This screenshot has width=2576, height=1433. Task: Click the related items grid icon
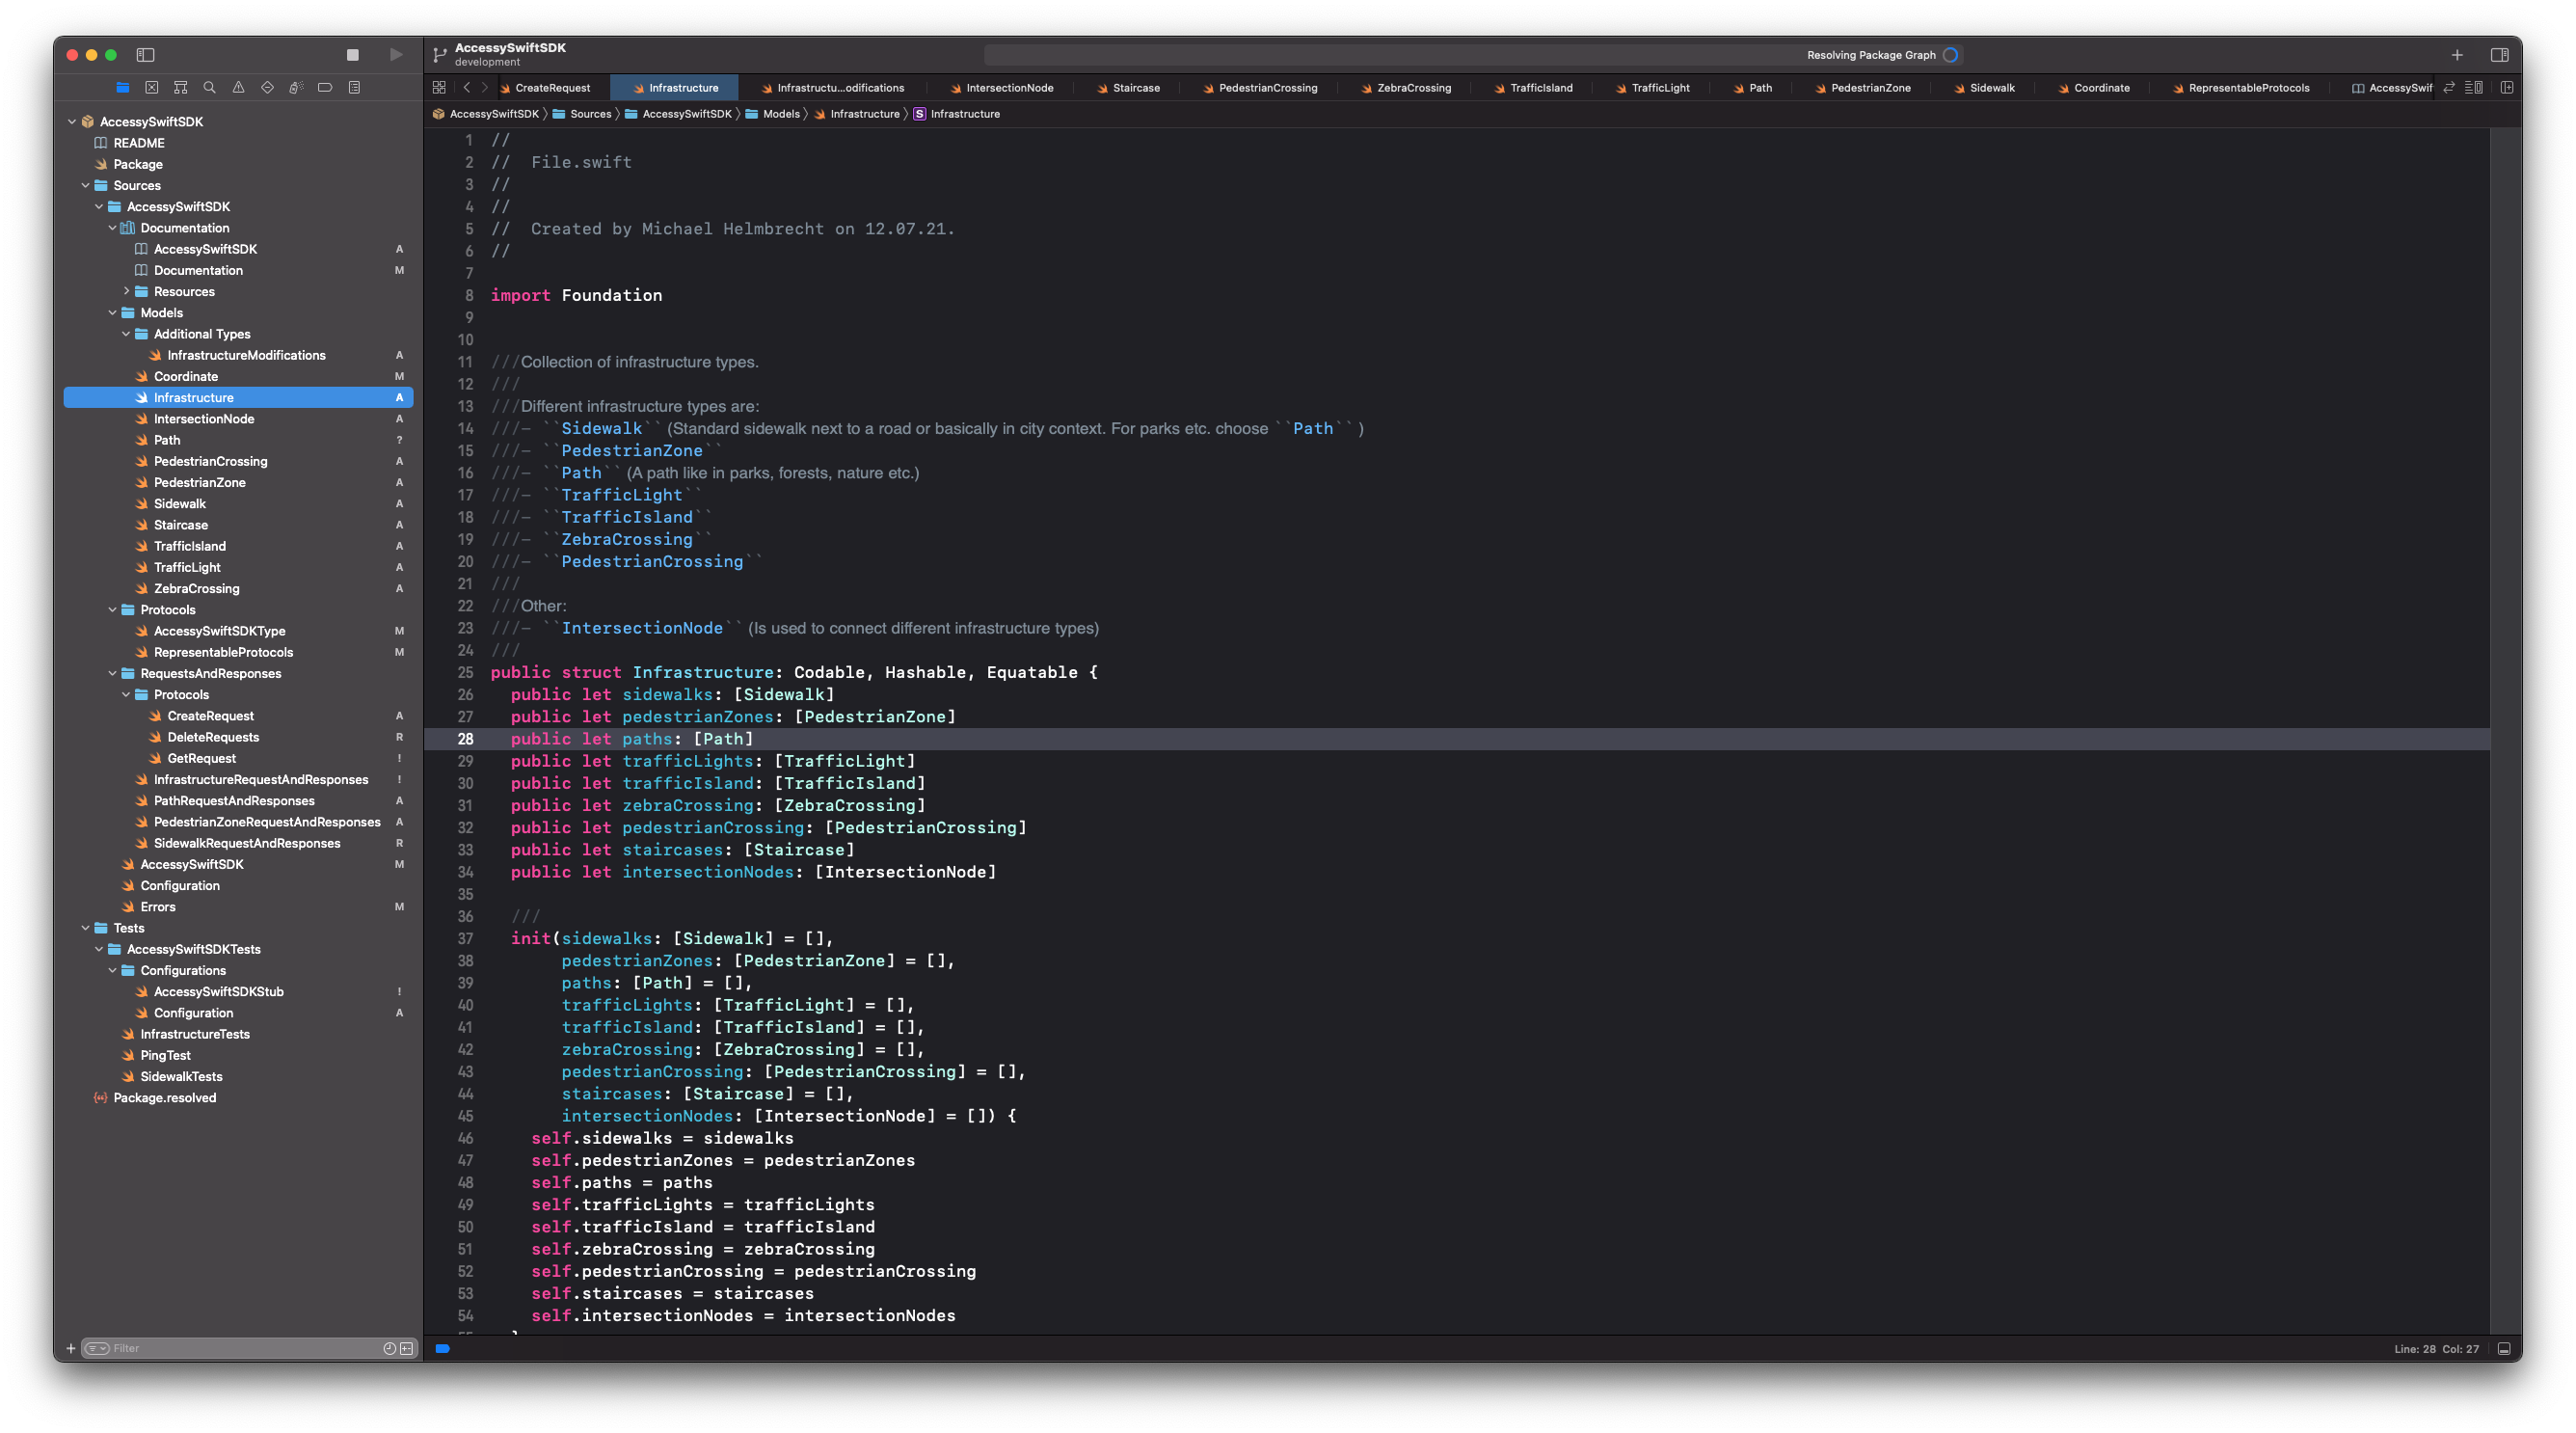[x=439, y=87]
